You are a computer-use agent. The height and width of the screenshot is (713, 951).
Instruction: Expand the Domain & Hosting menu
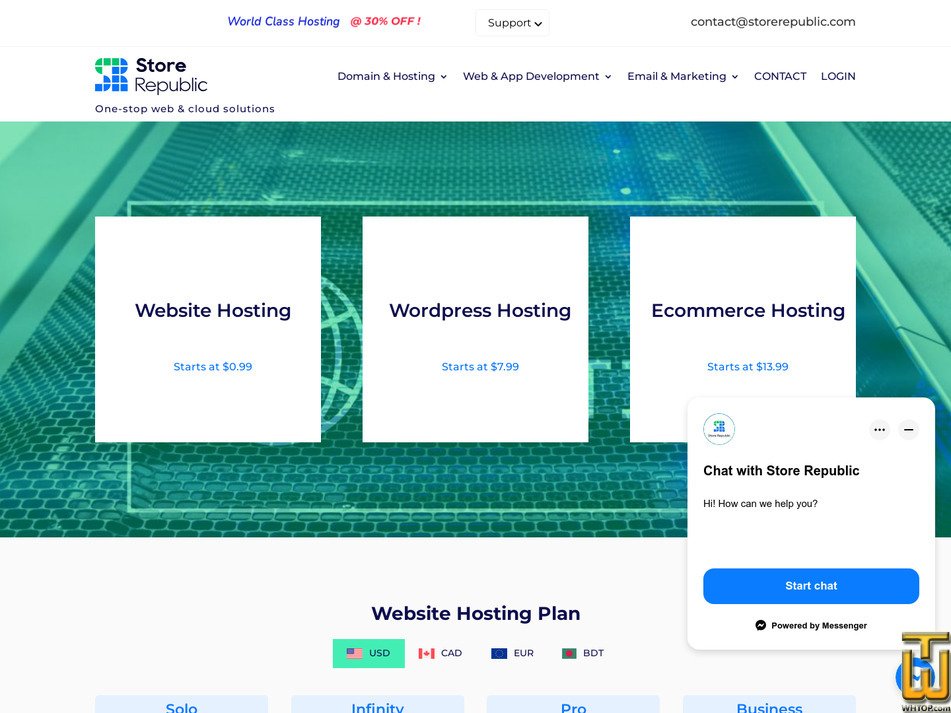(392, 76)
